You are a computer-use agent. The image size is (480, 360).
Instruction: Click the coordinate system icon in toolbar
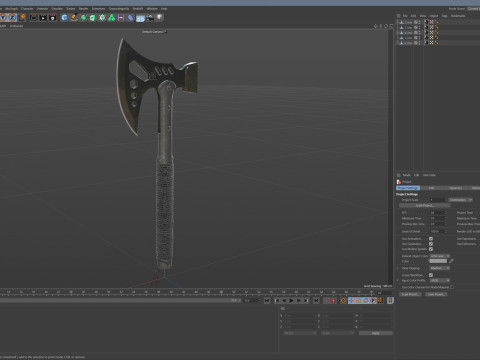[22, 17]
